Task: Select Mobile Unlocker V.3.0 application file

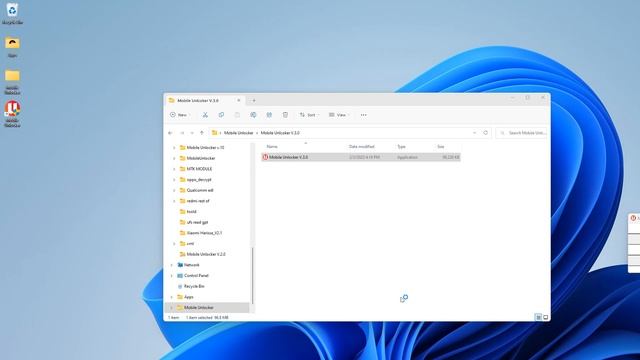Action: [x=361, y=157]
